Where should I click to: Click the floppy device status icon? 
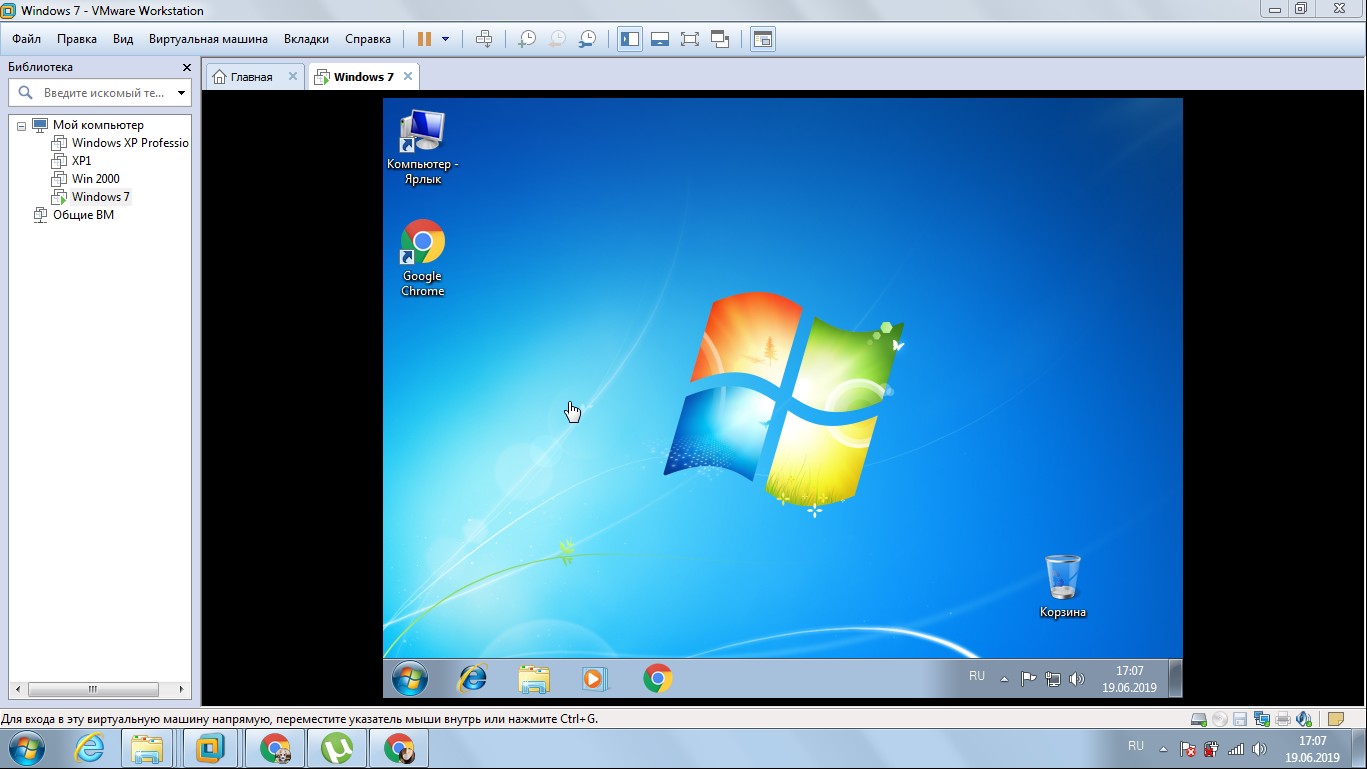pos(1240,719)
